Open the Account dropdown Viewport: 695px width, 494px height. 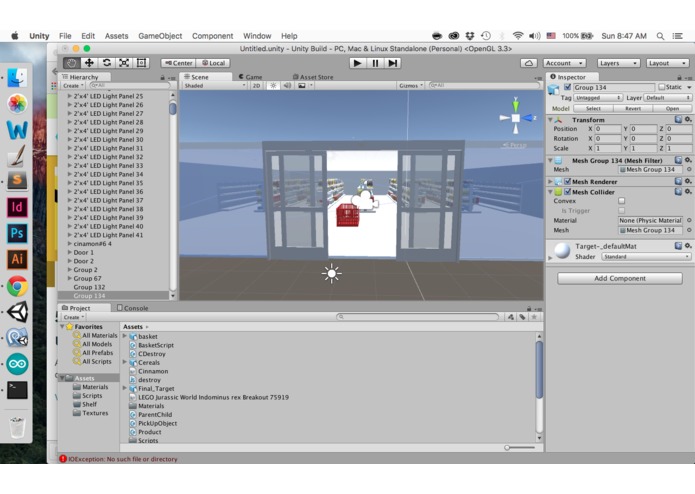coord(564,63)
